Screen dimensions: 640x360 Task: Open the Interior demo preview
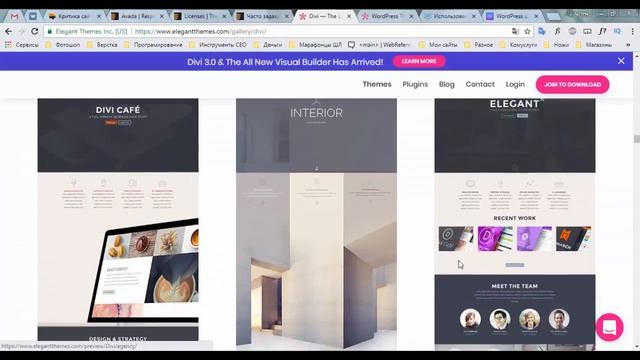pos(316,224)
